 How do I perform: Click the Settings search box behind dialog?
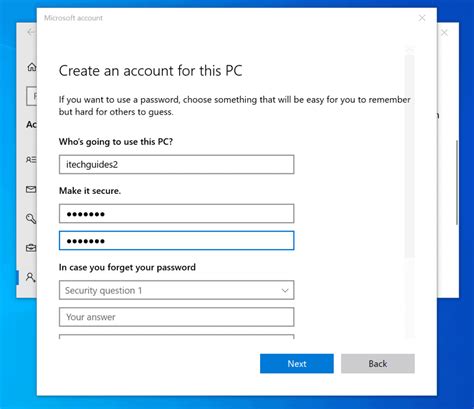(32, 96)
